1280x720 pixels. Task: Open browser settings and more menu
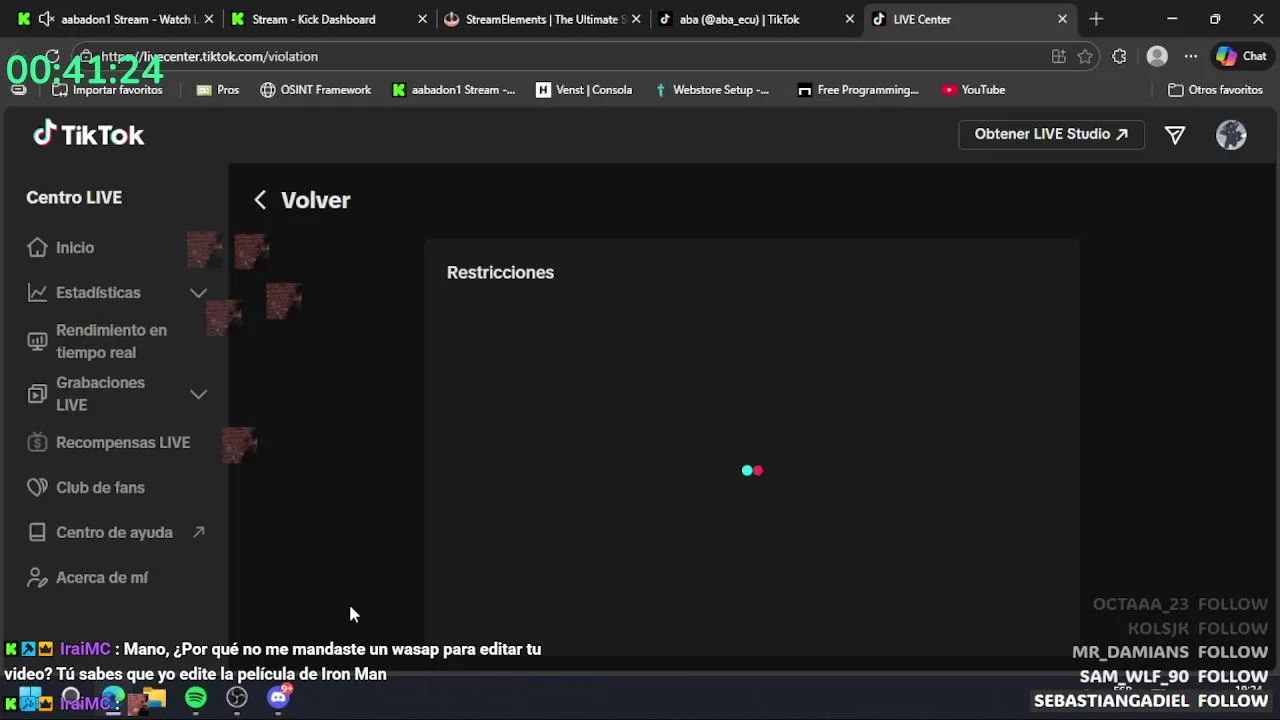click(x=1191, y=57)
